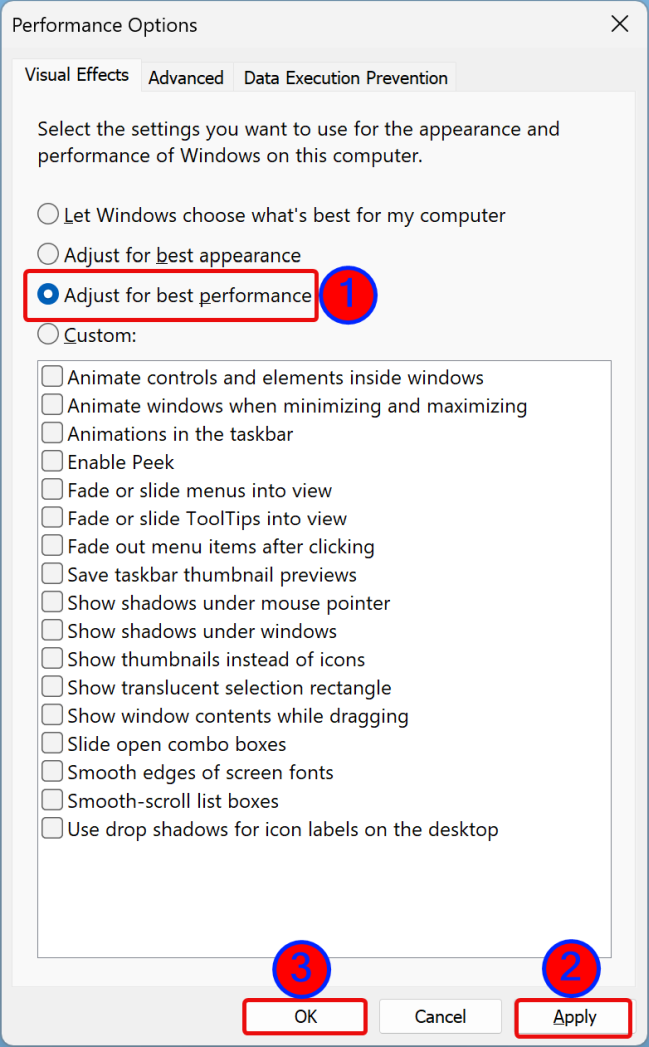
Task: Select 'Adjust for best performance' option
Action: click(x=48, y=295)
